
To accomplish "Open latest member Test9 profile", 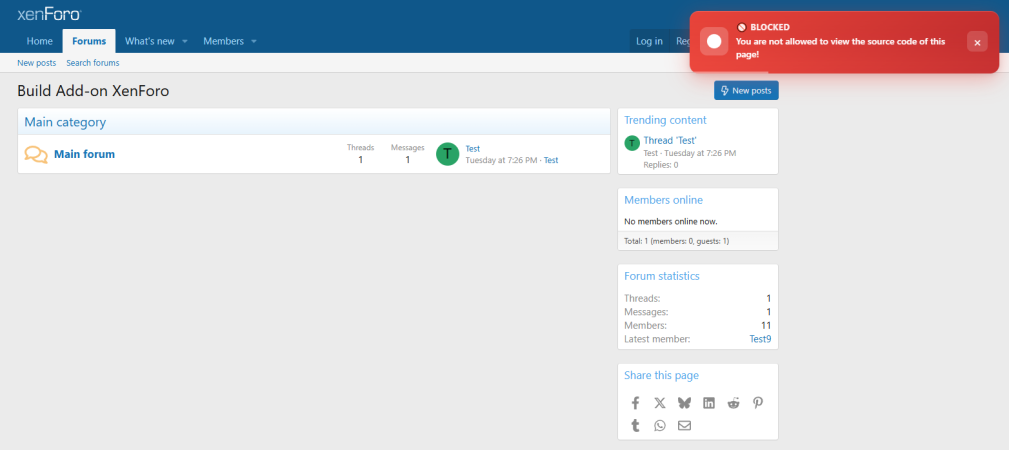I will [x=760, y=339].
